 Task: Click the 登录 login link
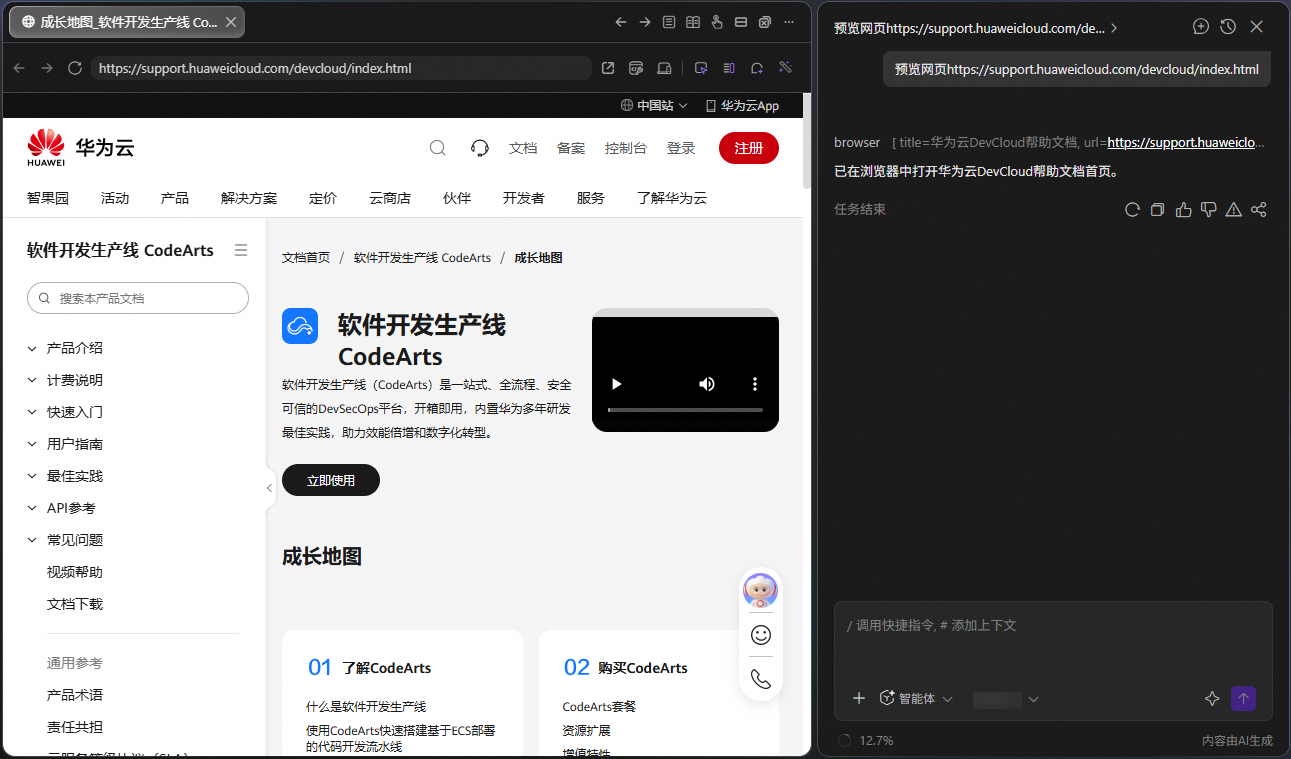pos(681,148)
